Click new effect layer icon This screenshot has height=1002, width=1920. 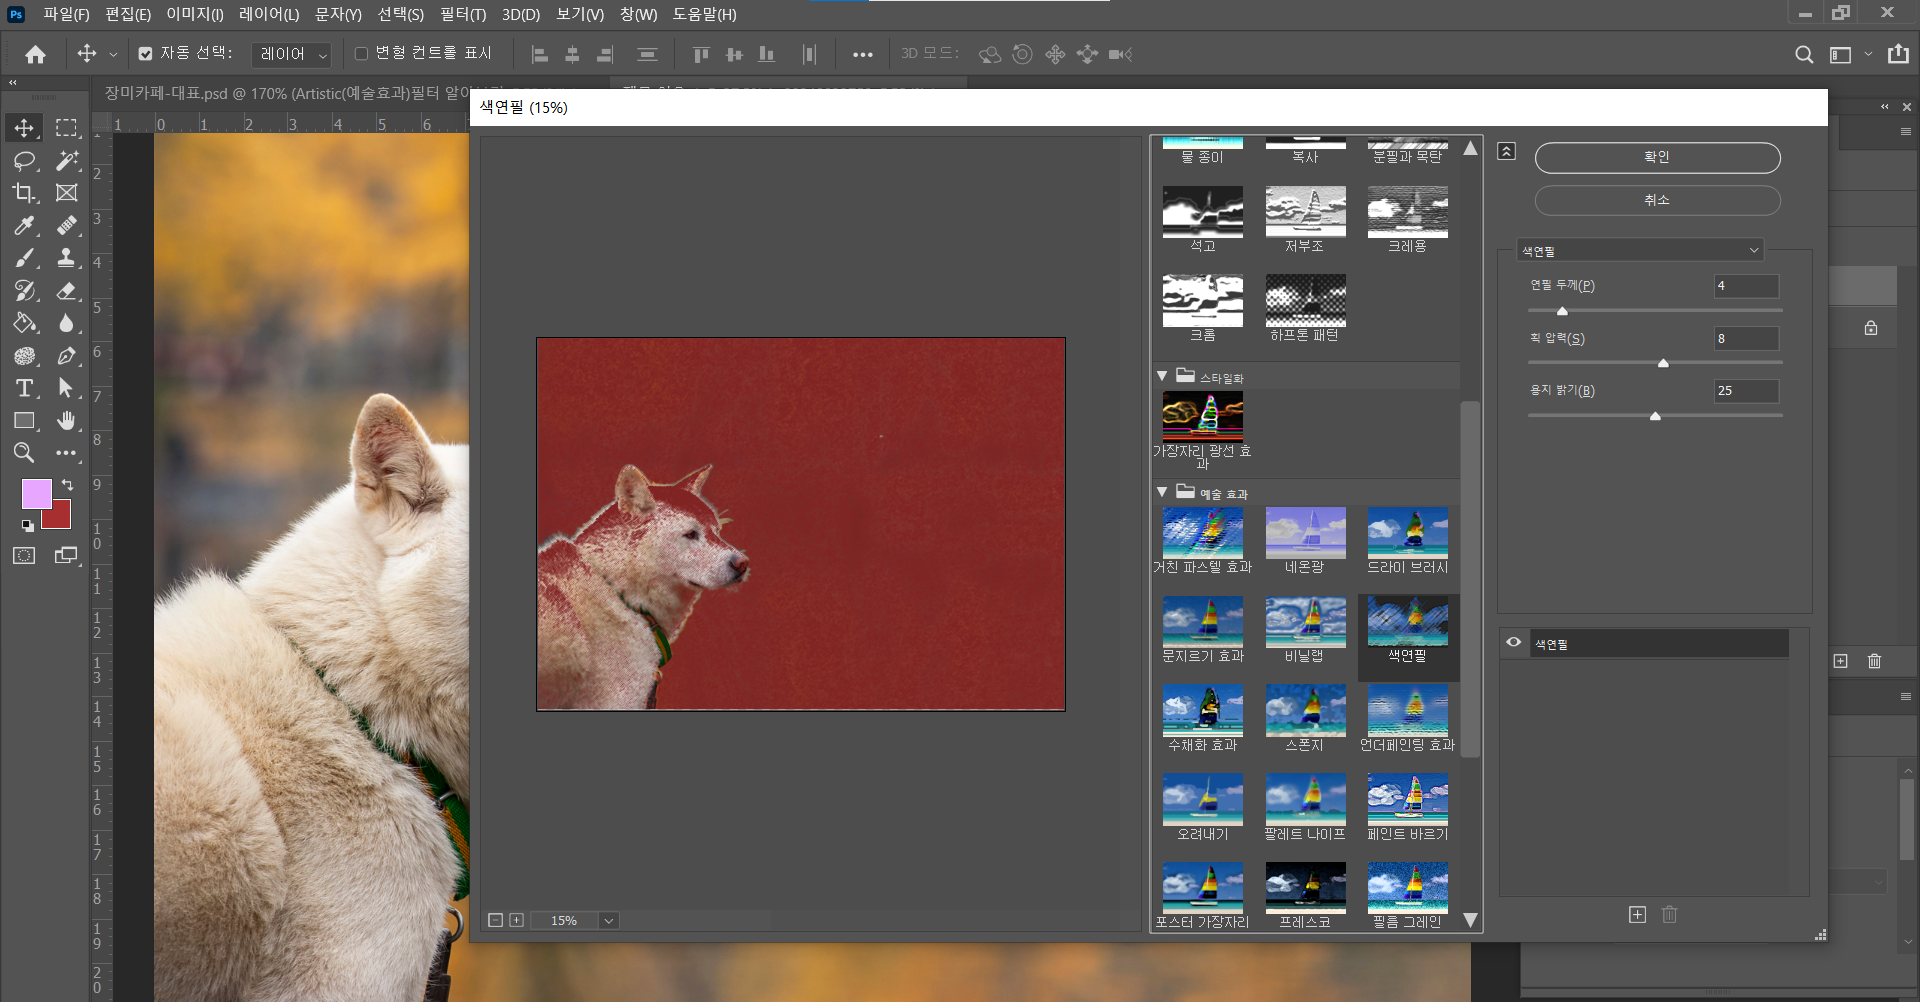click(1637, 915)
